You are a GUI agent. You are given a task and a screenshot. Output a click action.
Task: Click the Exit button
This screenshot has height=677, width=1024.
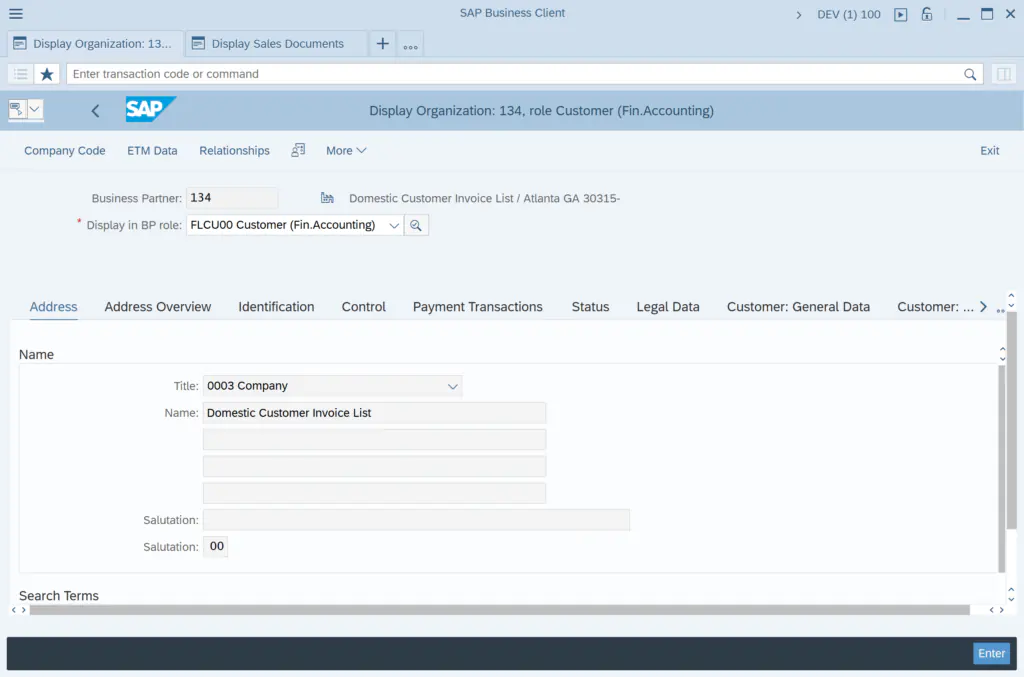click(989, 151)
